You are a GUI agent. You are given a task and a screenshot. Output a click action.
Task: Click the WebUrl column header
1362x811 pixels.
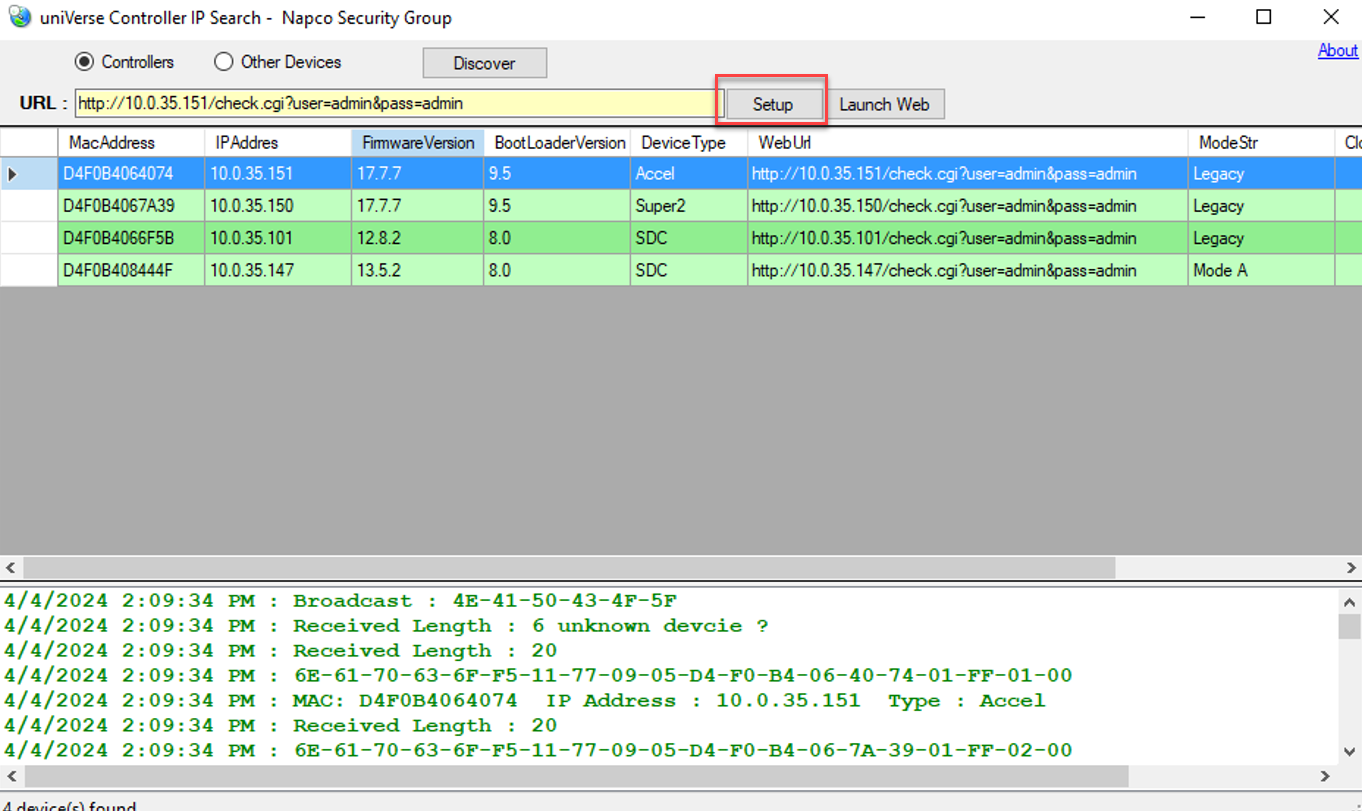pos(784,143)
